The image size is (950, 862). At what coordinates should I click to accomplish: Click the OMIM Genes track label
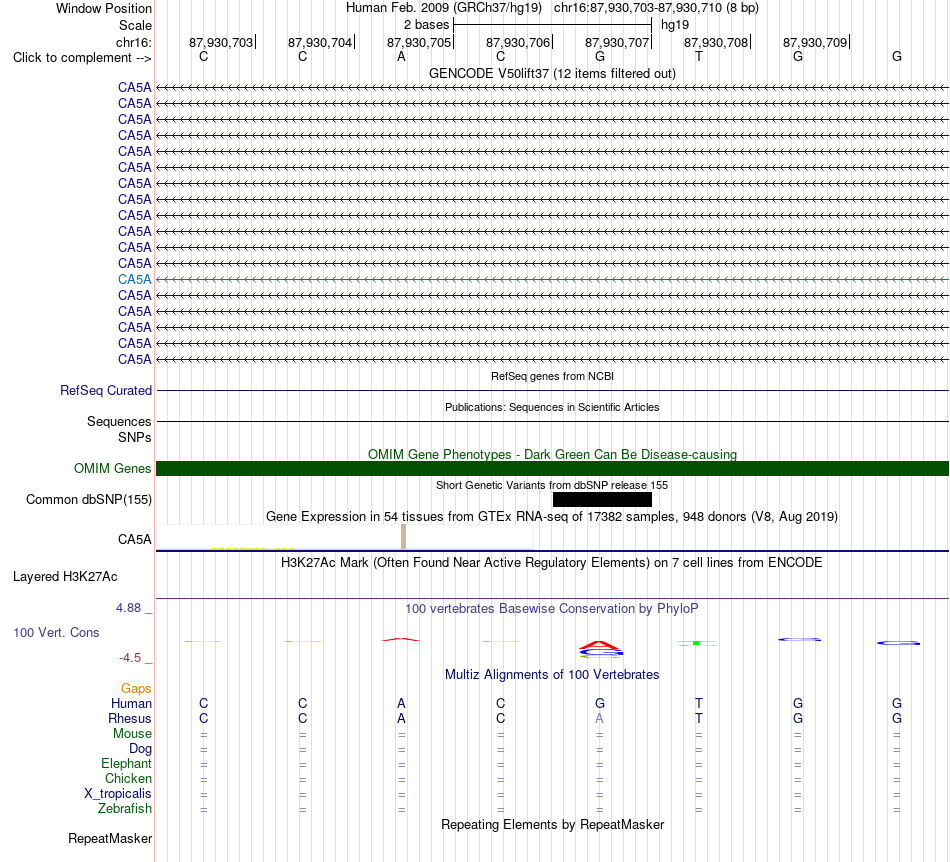(112, 468)
